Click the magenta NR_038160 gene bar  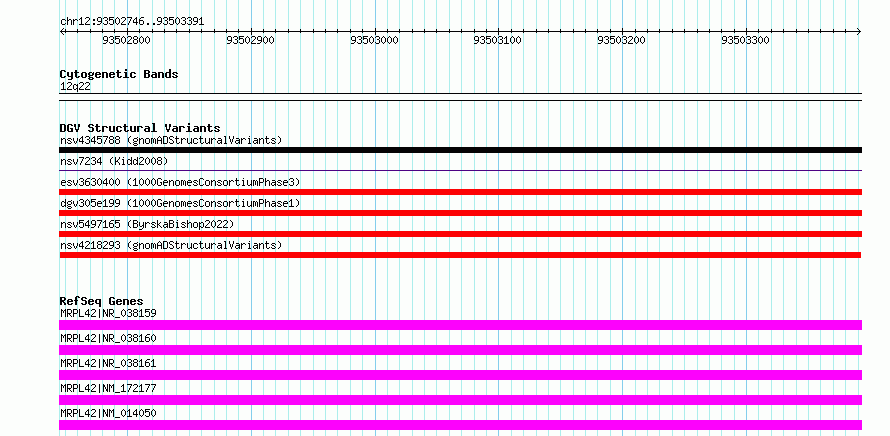tap(460, 350)
